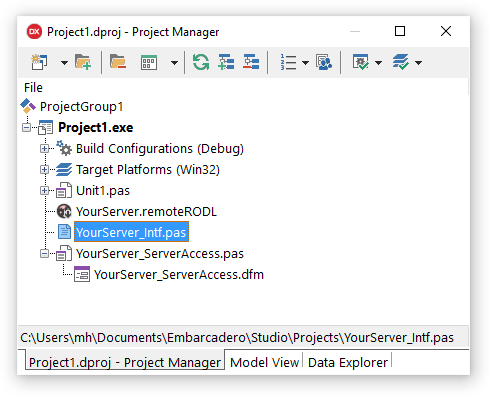Switch to the Project1.dproj - Project Manager tab
Viewport: 491px width, 397px height.
[x=125, y=362]
